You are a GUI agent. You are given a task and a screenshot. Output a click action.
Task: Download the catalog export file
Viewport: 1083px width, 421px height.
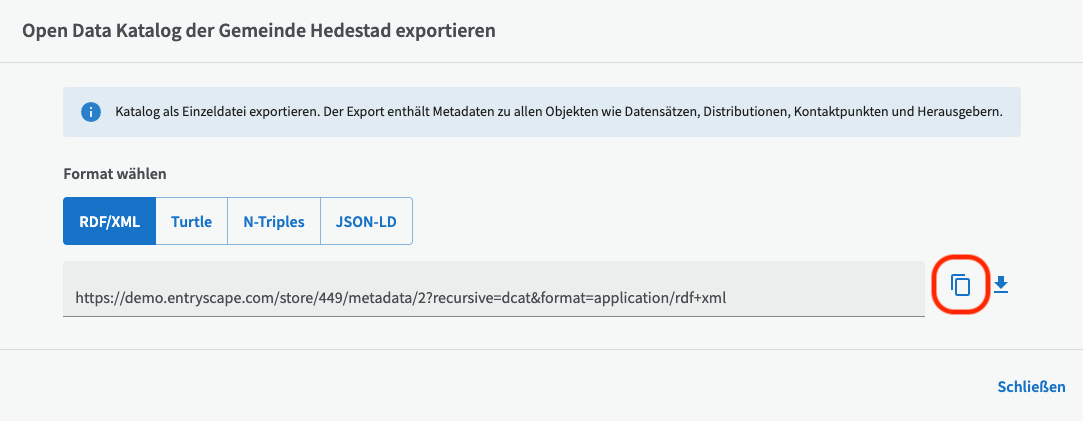[x=1001, y=285]
